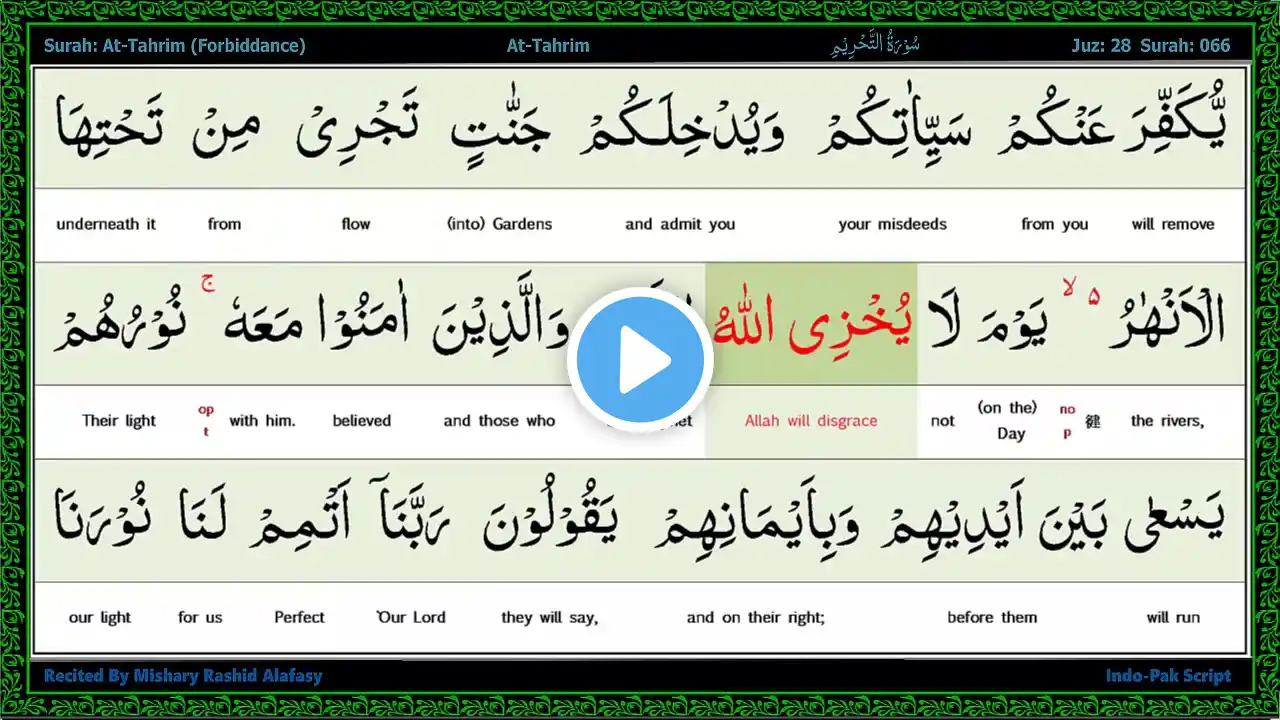Select the translation 'your misdeeds'
Image resolution: width=1280 pixels, height=720 pixels.
892,224
